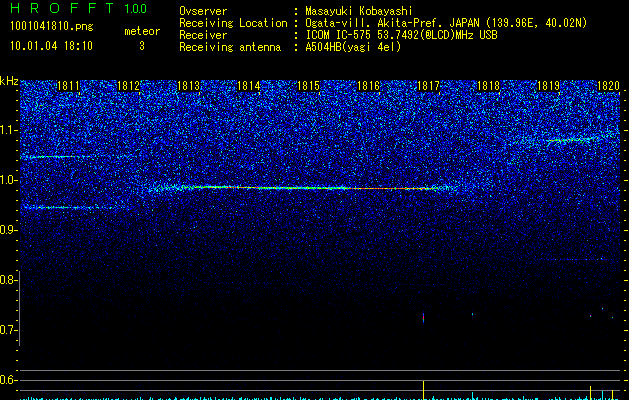Click the 0.8 kHz axis label
This screenshot has width=629, height=400.
pyautogui.click(x=9, y=280)
